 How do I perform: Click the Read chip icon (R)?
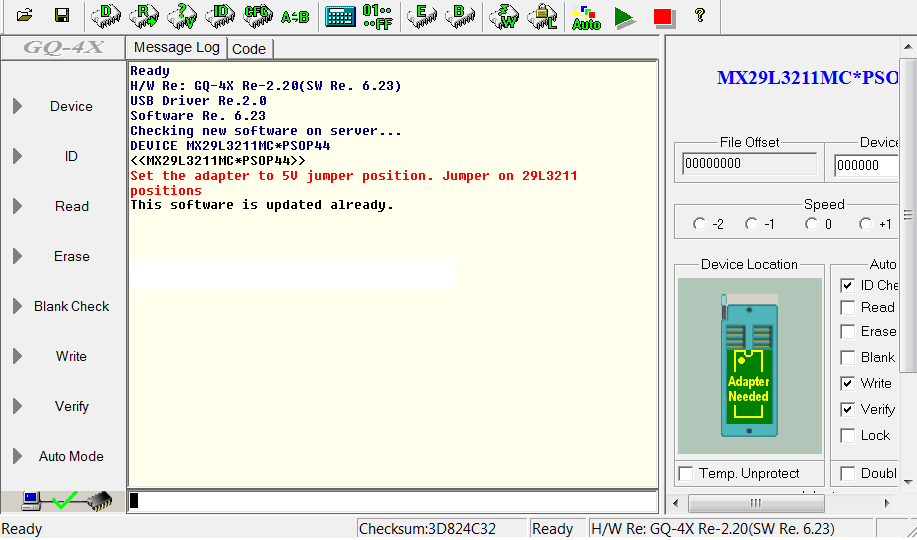click(144, 16)
